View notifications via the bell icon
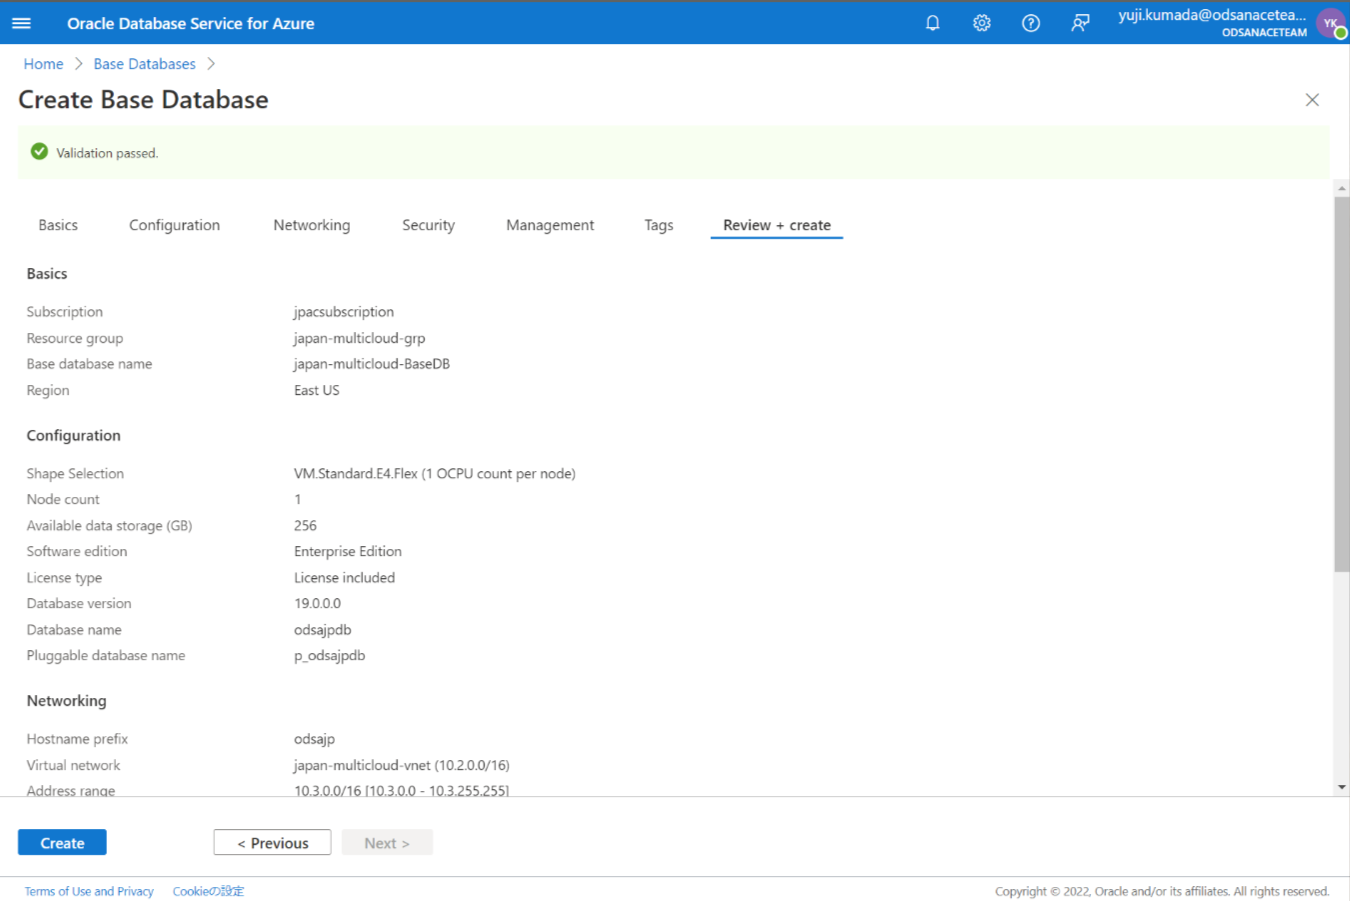 coord(932,22)
